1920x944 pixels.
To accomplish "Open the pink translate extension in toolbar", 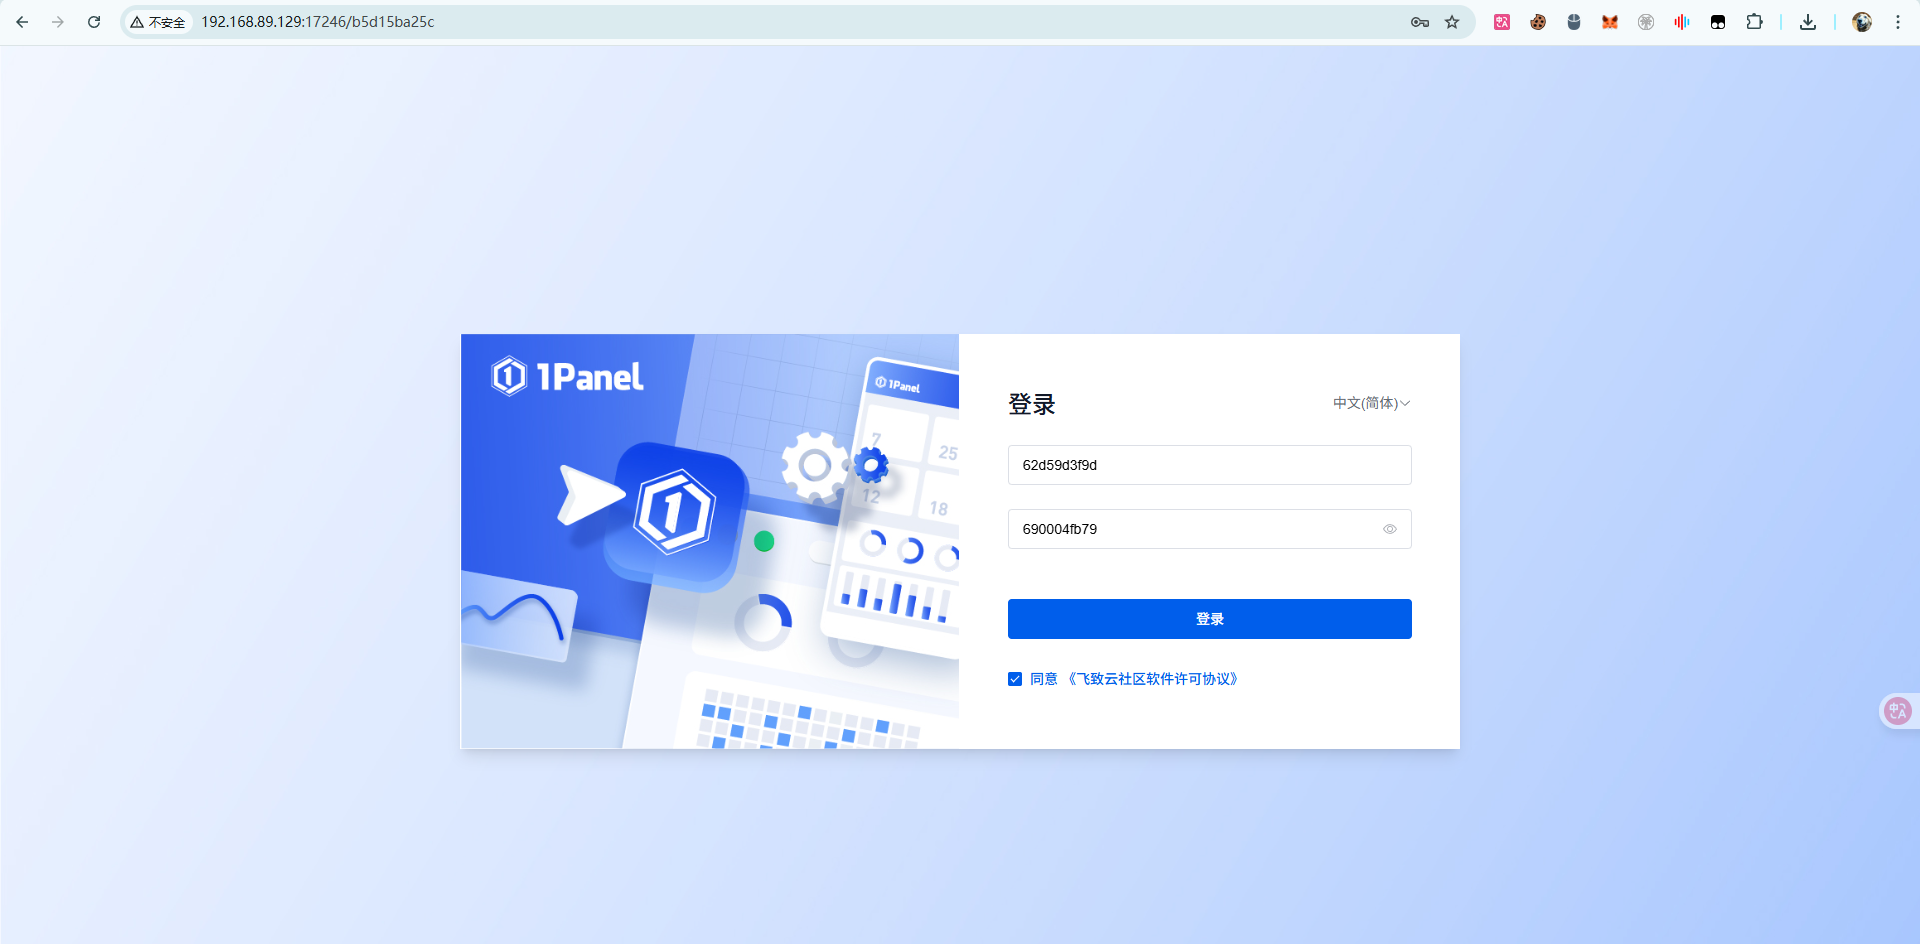I will pyautogui.click(x=1502, y=22).
